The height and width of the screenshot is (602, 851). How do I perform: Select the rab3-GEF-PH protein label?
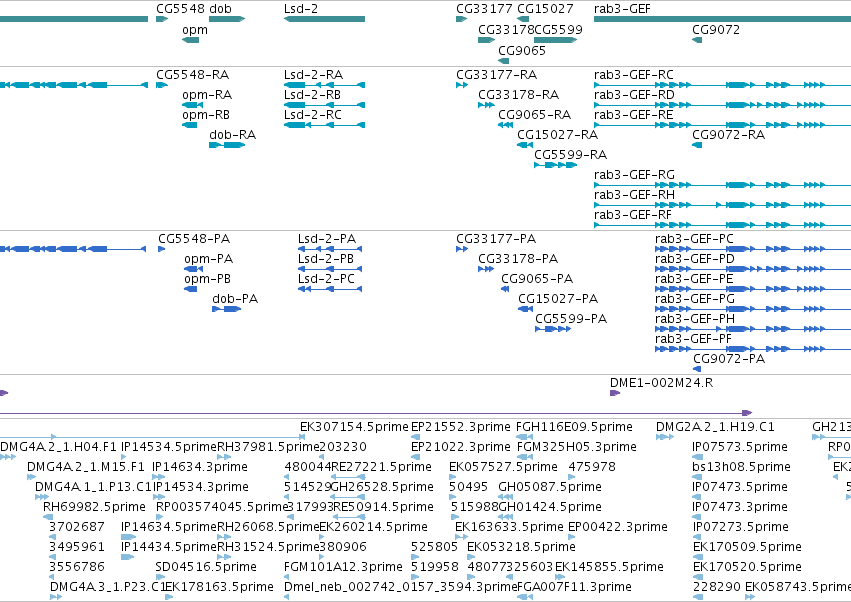695,319
